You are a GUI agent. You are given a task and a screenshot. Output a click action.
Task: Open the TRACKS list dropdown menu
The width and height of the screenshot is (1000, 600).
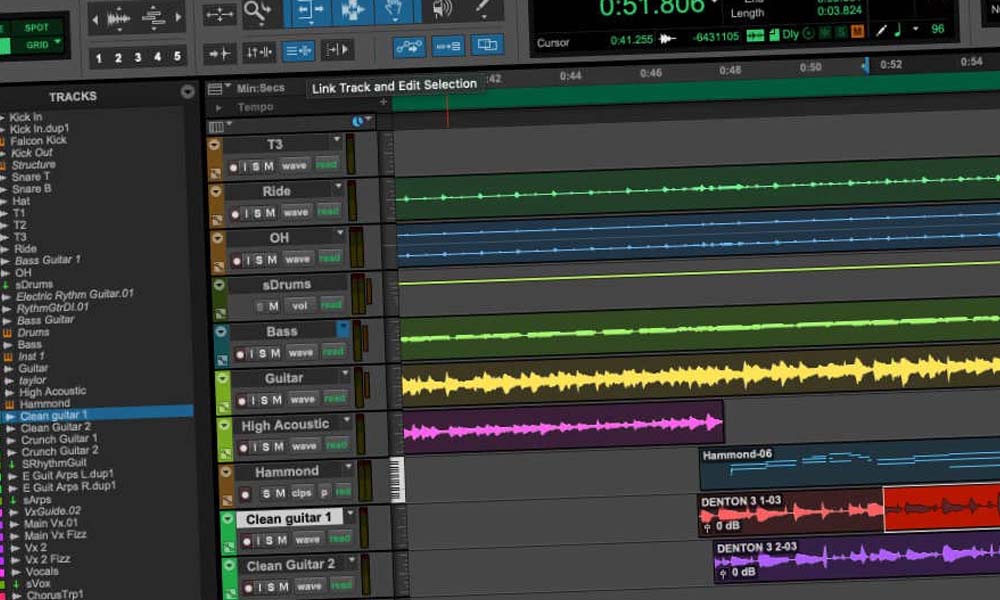coord(187,92)
